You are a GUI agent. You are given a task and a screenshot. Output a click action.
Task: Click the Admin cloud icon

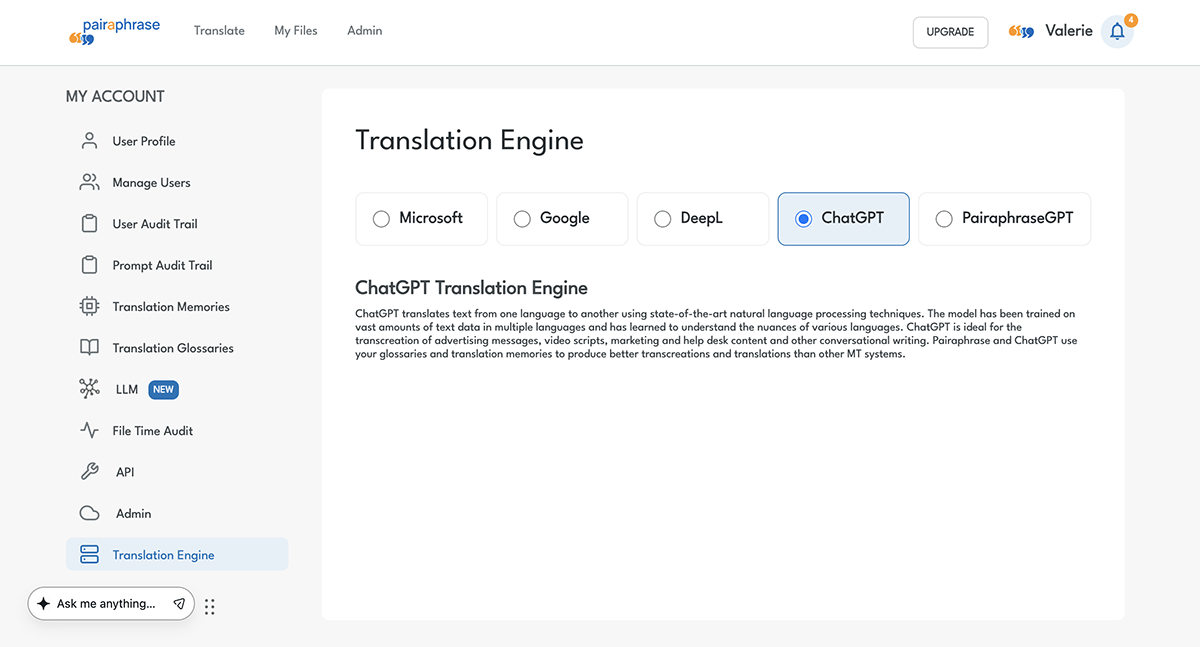pyautogui.click(x=89, y=513)
